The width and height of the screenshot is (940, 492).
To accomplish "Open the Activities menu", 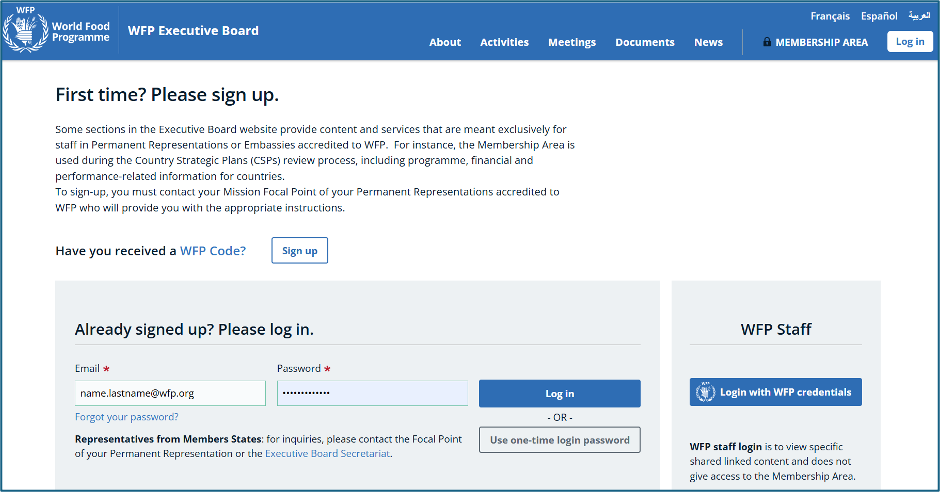I will pos(504,43).
